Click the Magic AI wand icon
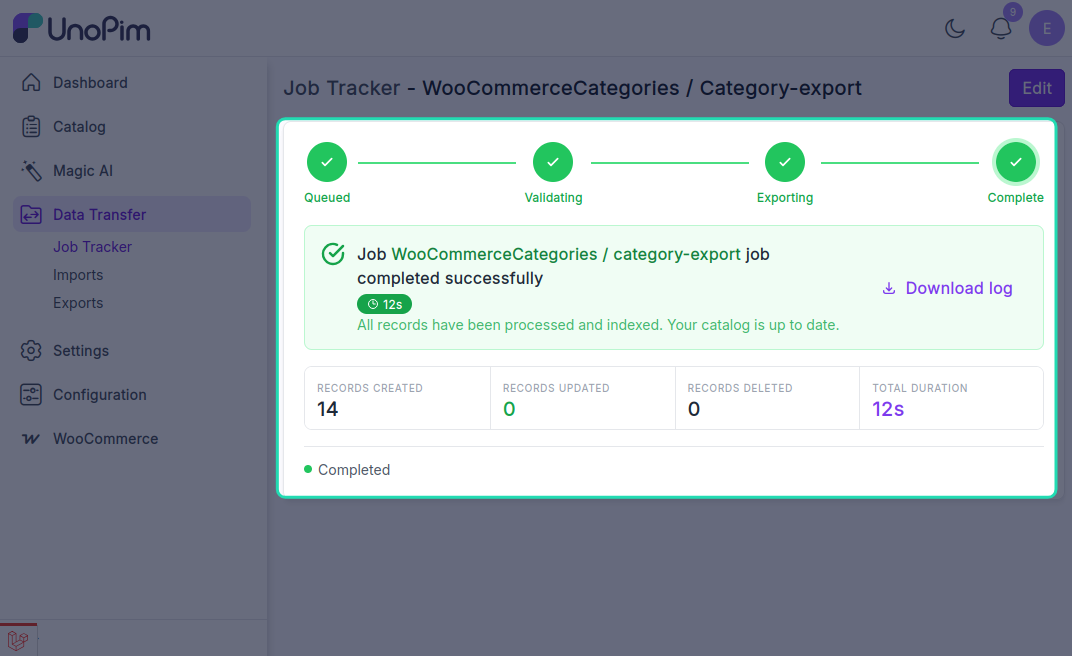 tap(31, 171)
